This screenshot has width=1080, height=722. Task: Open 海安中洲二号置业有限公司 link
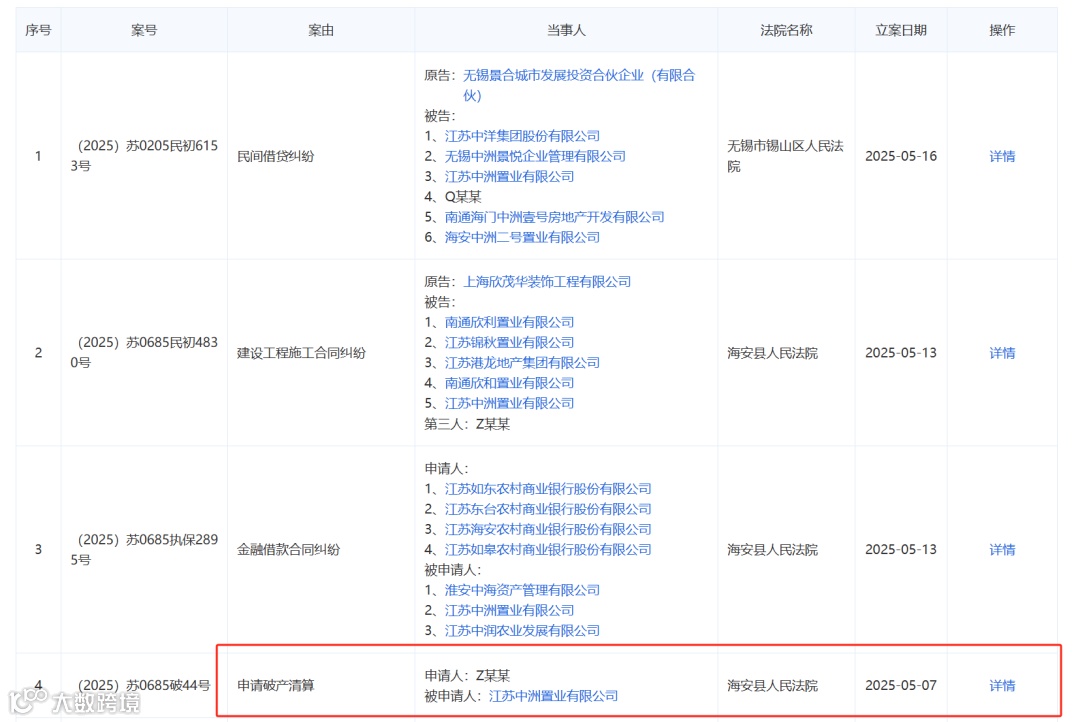coord(522,237)
